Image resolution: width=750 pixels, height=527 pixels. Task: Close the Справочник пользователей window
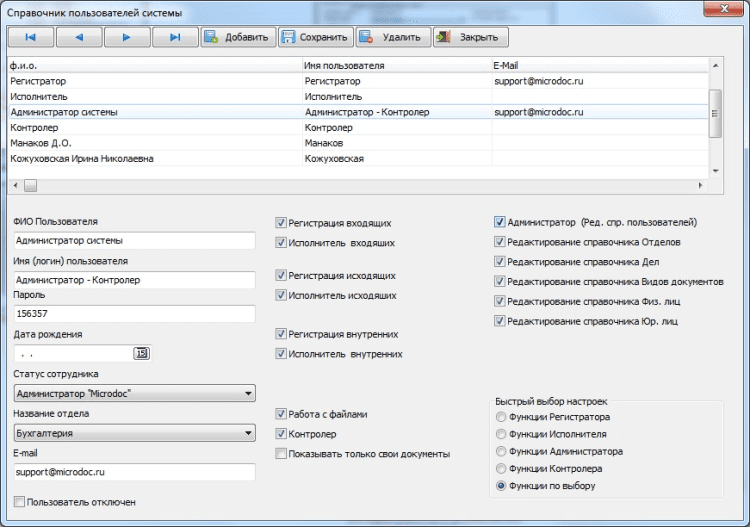pos(725,8)
